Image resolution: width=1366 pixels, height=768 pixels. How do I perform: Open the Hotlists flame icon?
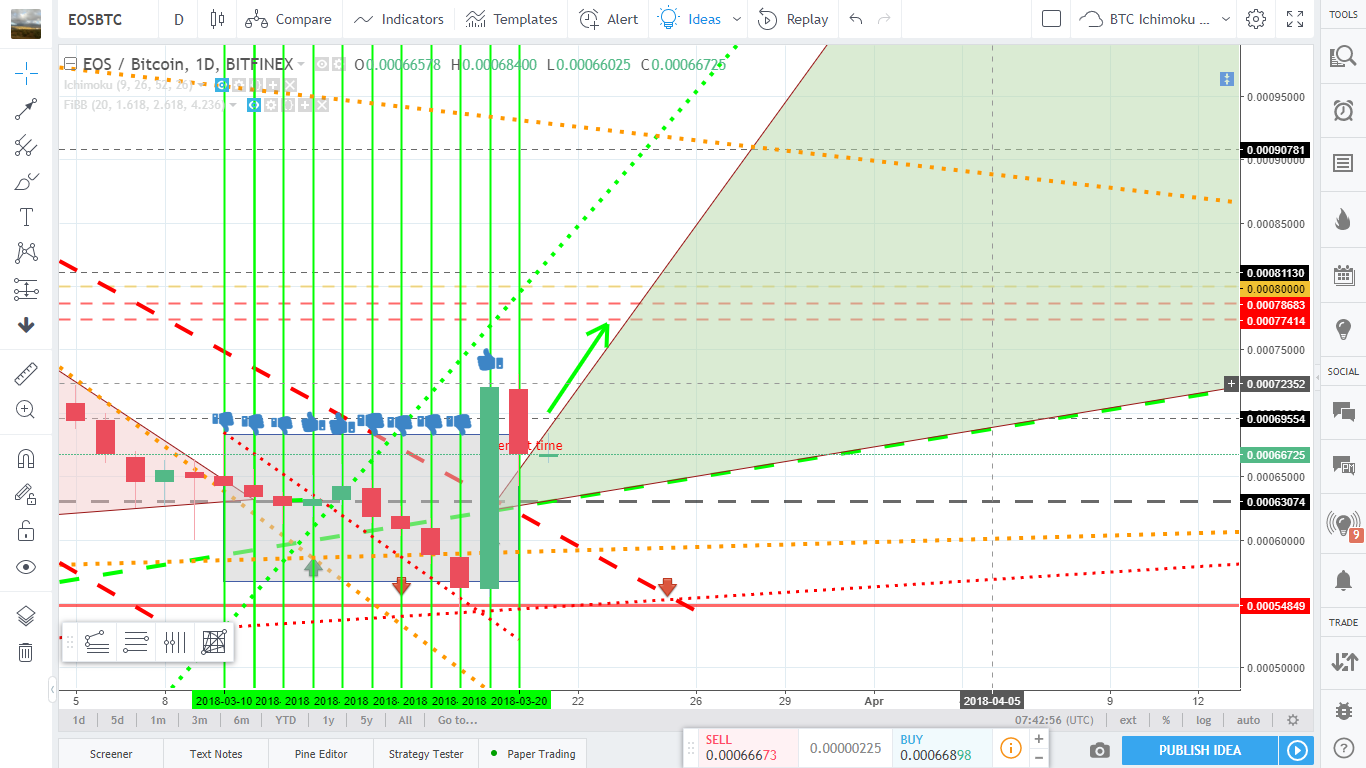click(x=1343, y=220)
